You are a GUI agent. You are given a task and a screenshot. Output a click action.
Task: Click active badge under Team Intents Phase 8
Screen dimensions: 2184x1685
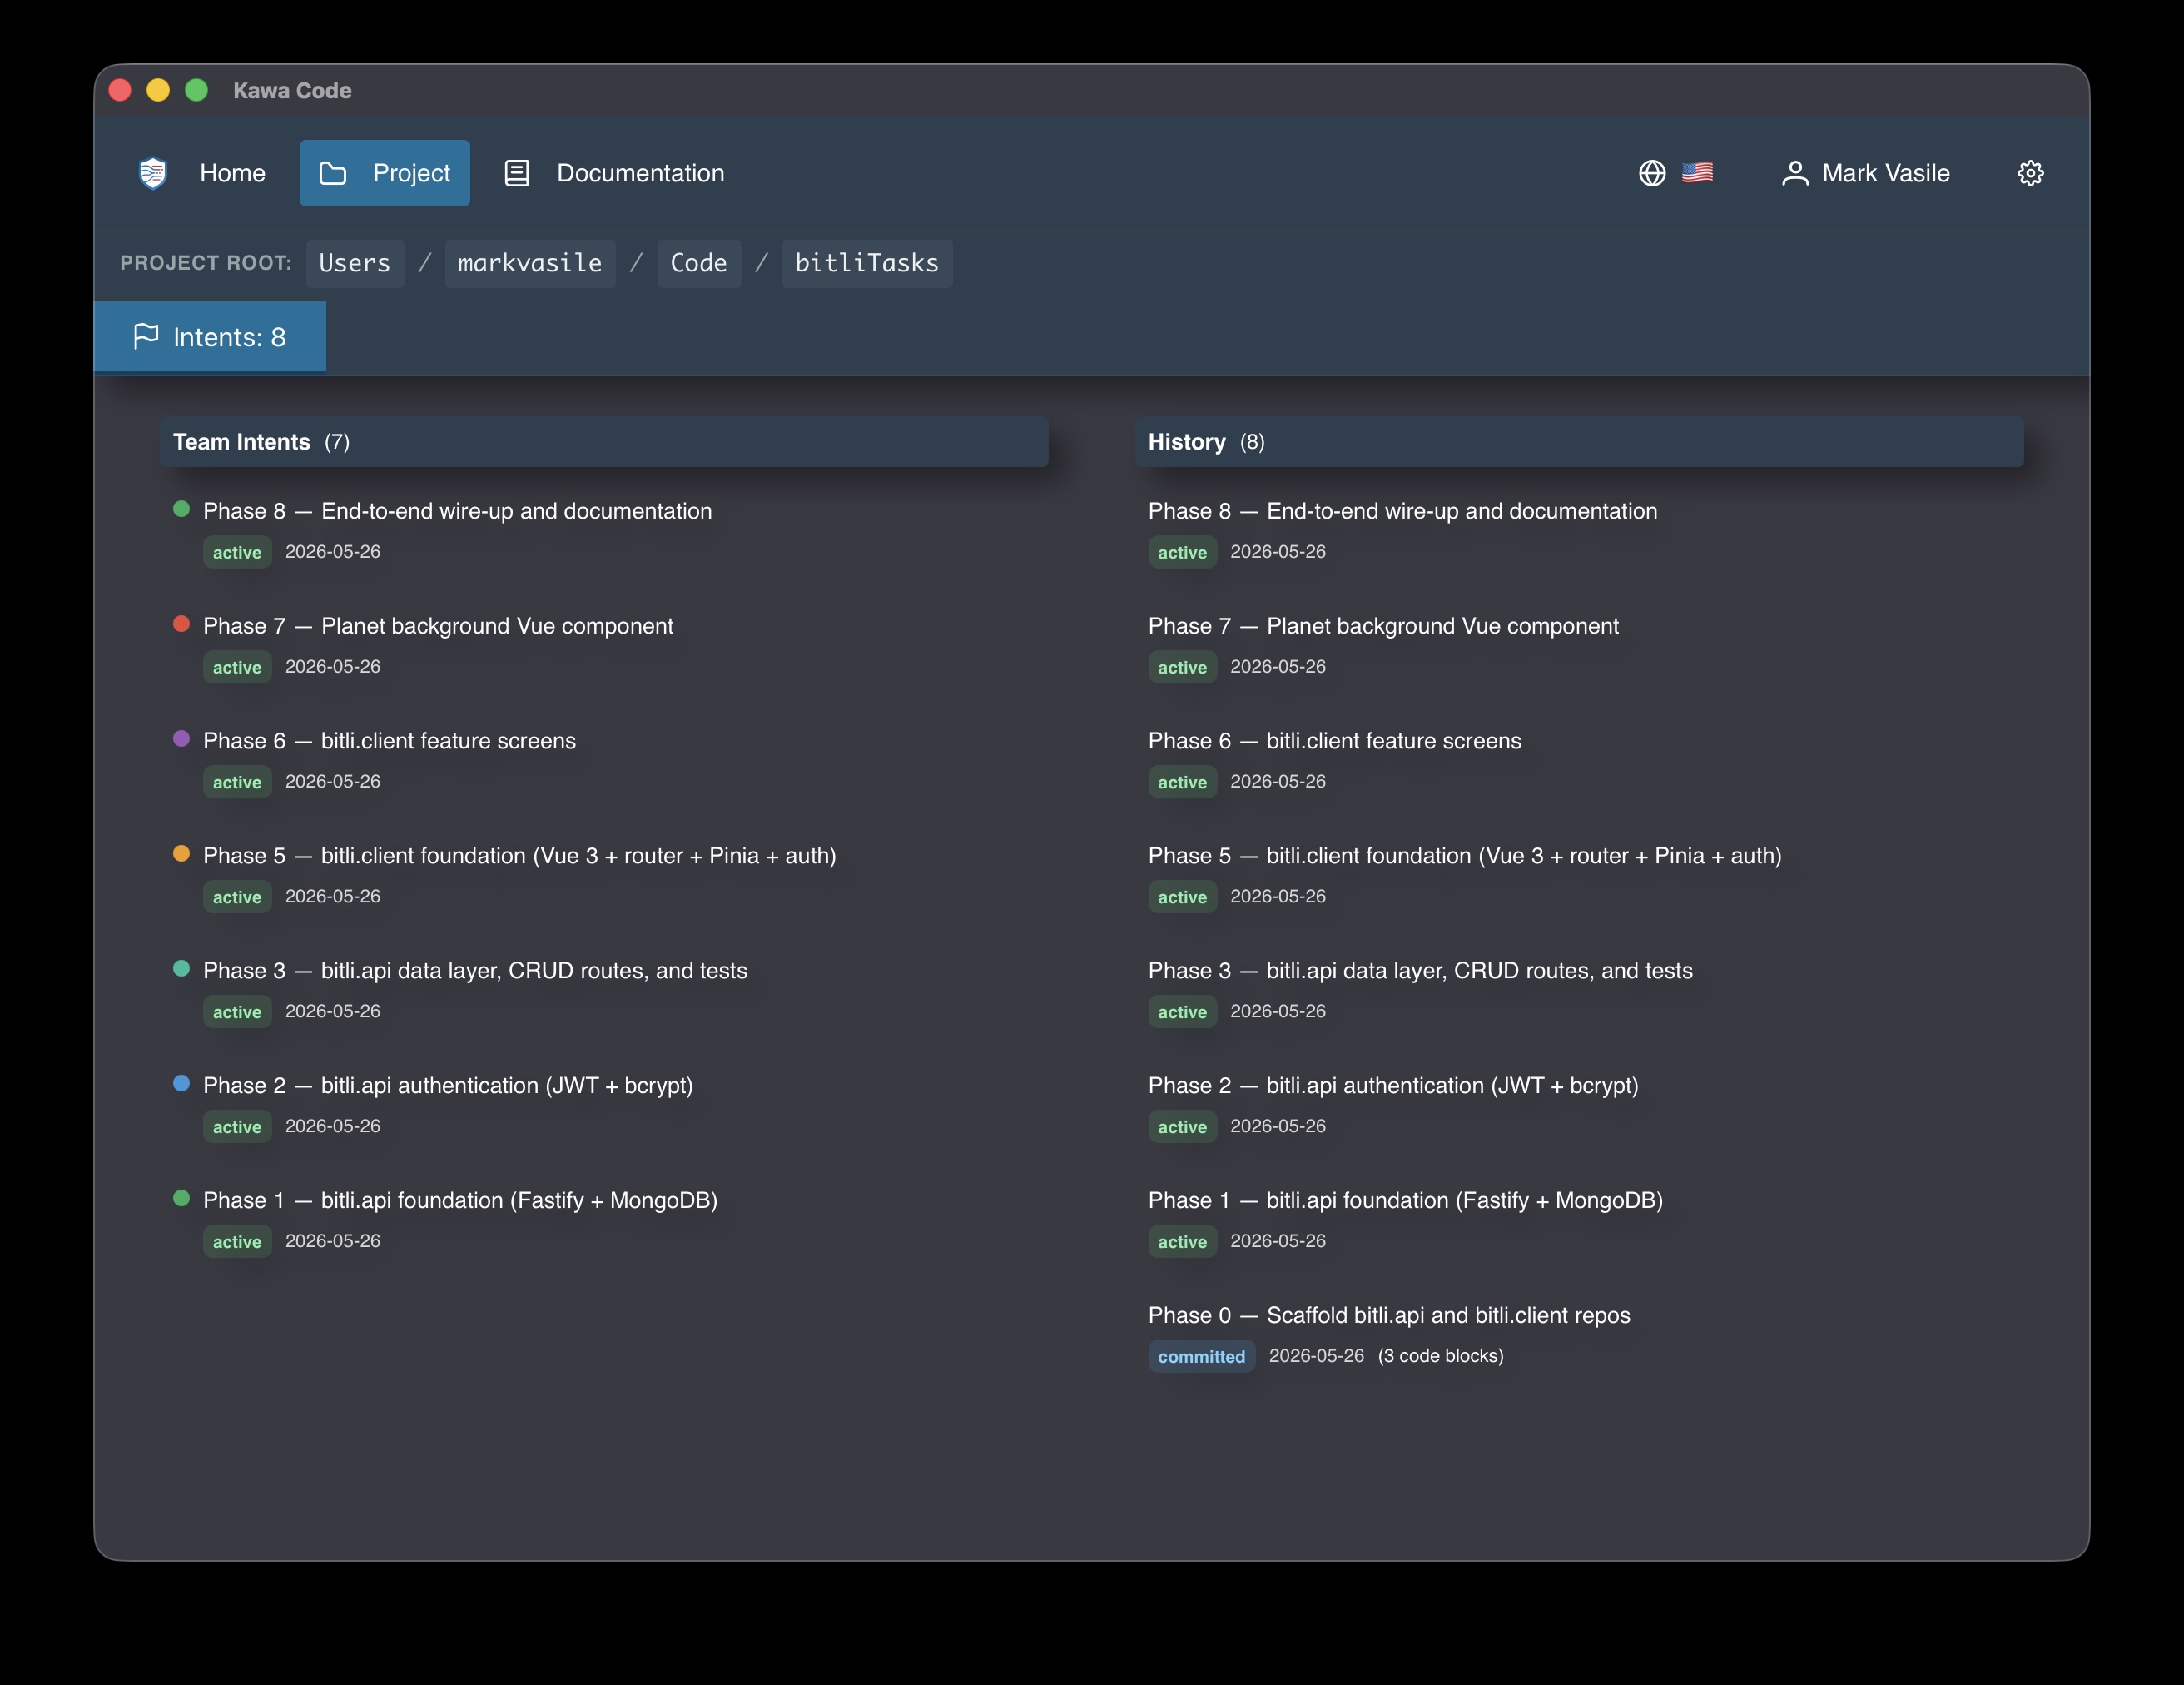tap(237, 553)
